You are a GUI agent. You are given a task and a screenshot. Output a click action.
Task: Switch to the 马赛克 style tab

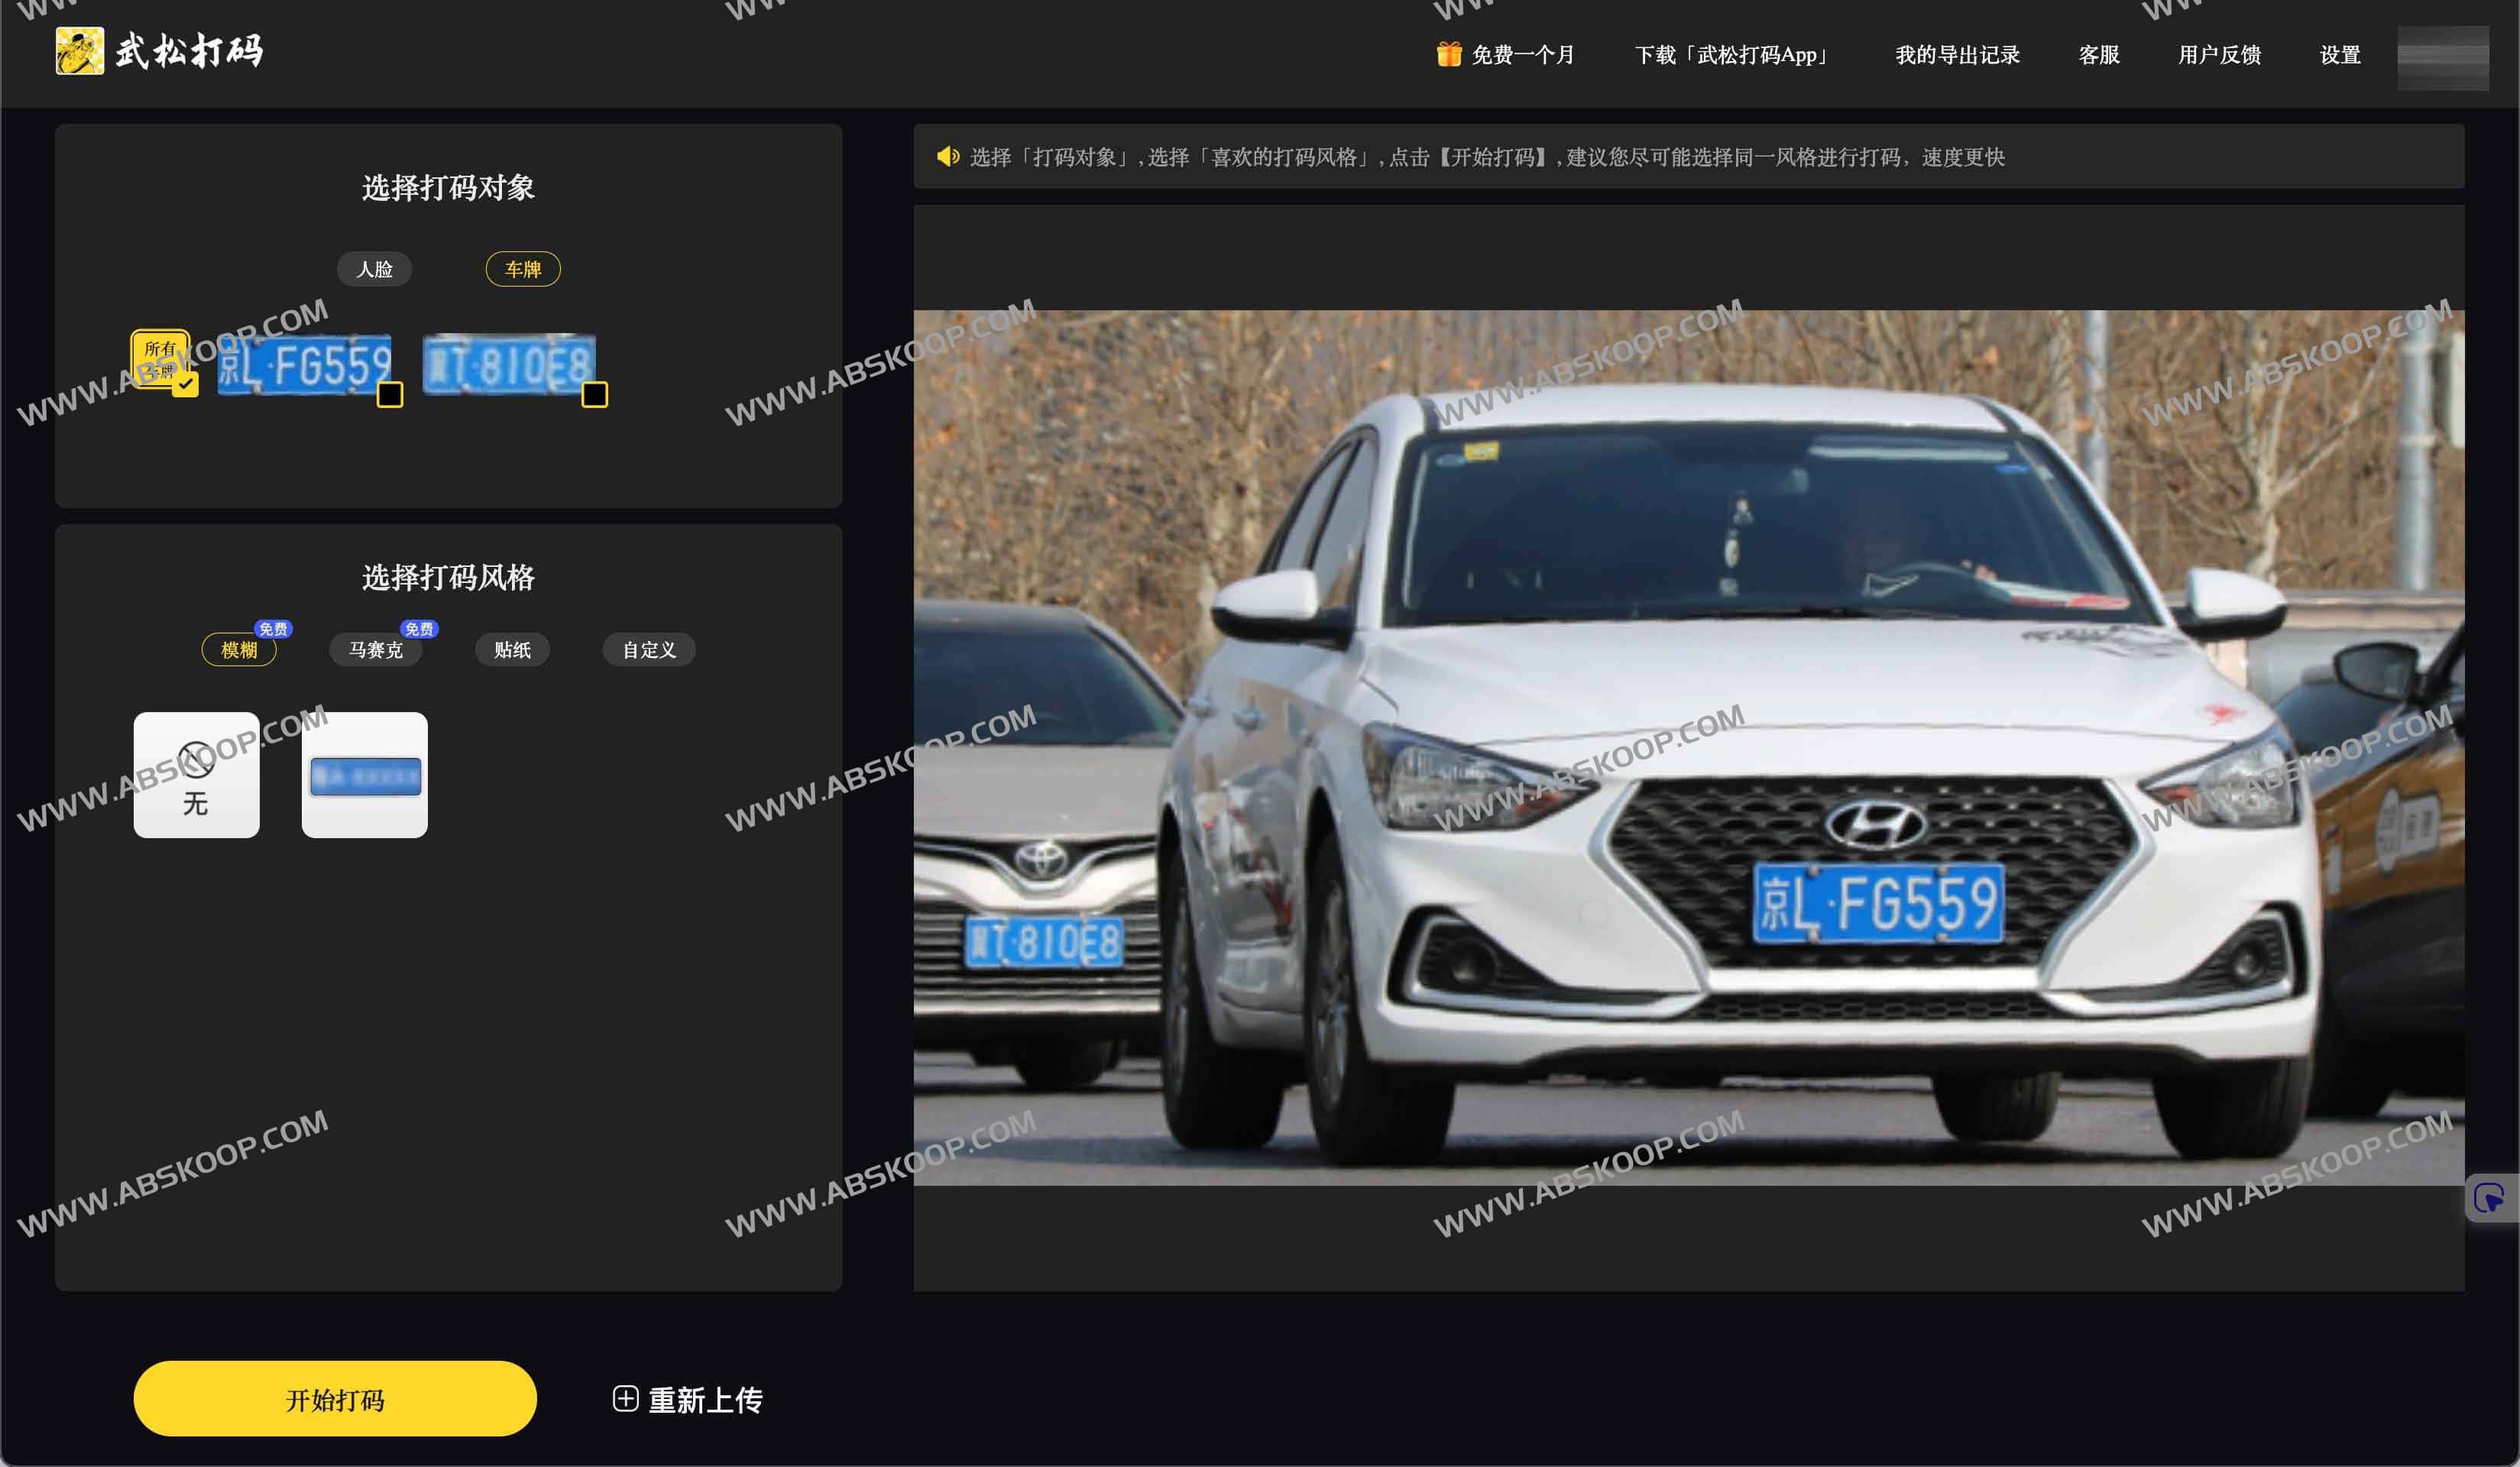(x=376, y=649)
